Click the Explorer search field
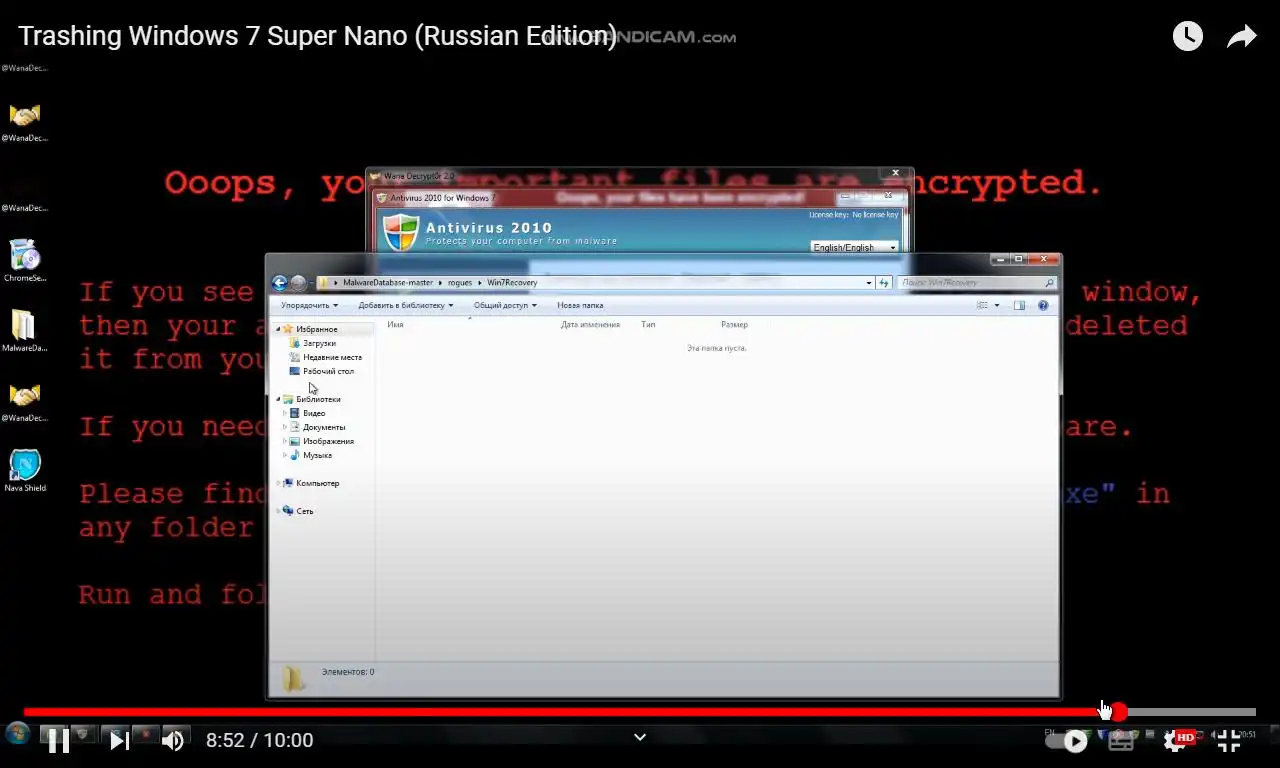 tap(977, 283)
